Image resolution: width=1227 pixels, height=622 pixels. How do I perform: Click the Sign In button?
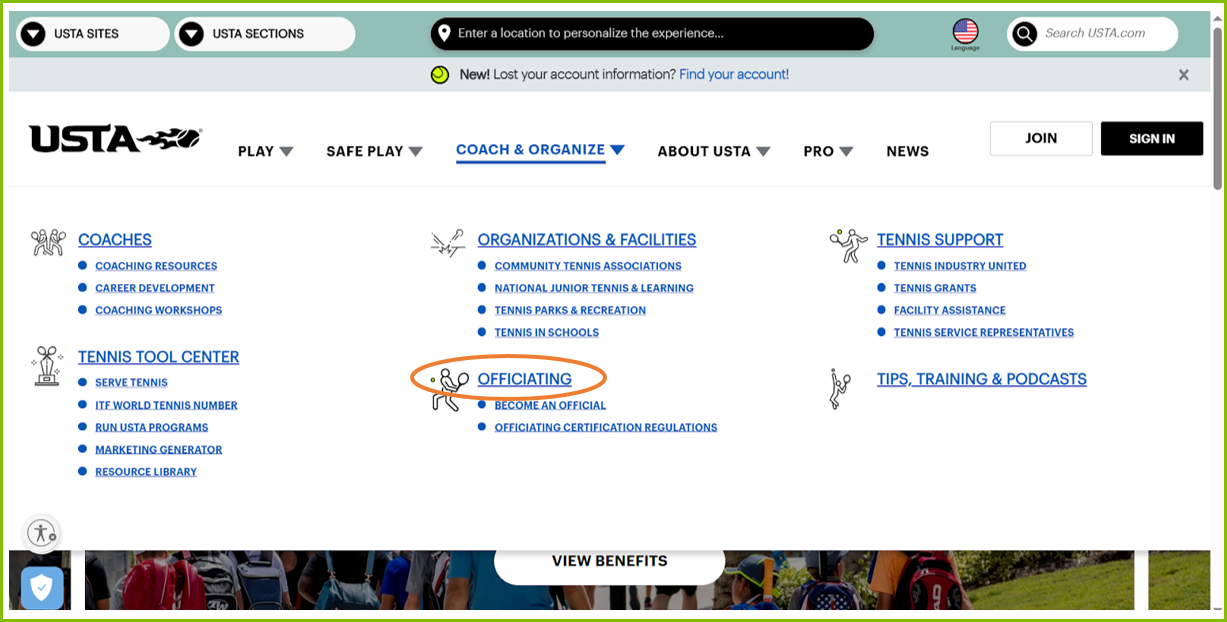pyautogui.click(x=1152, y=139)
